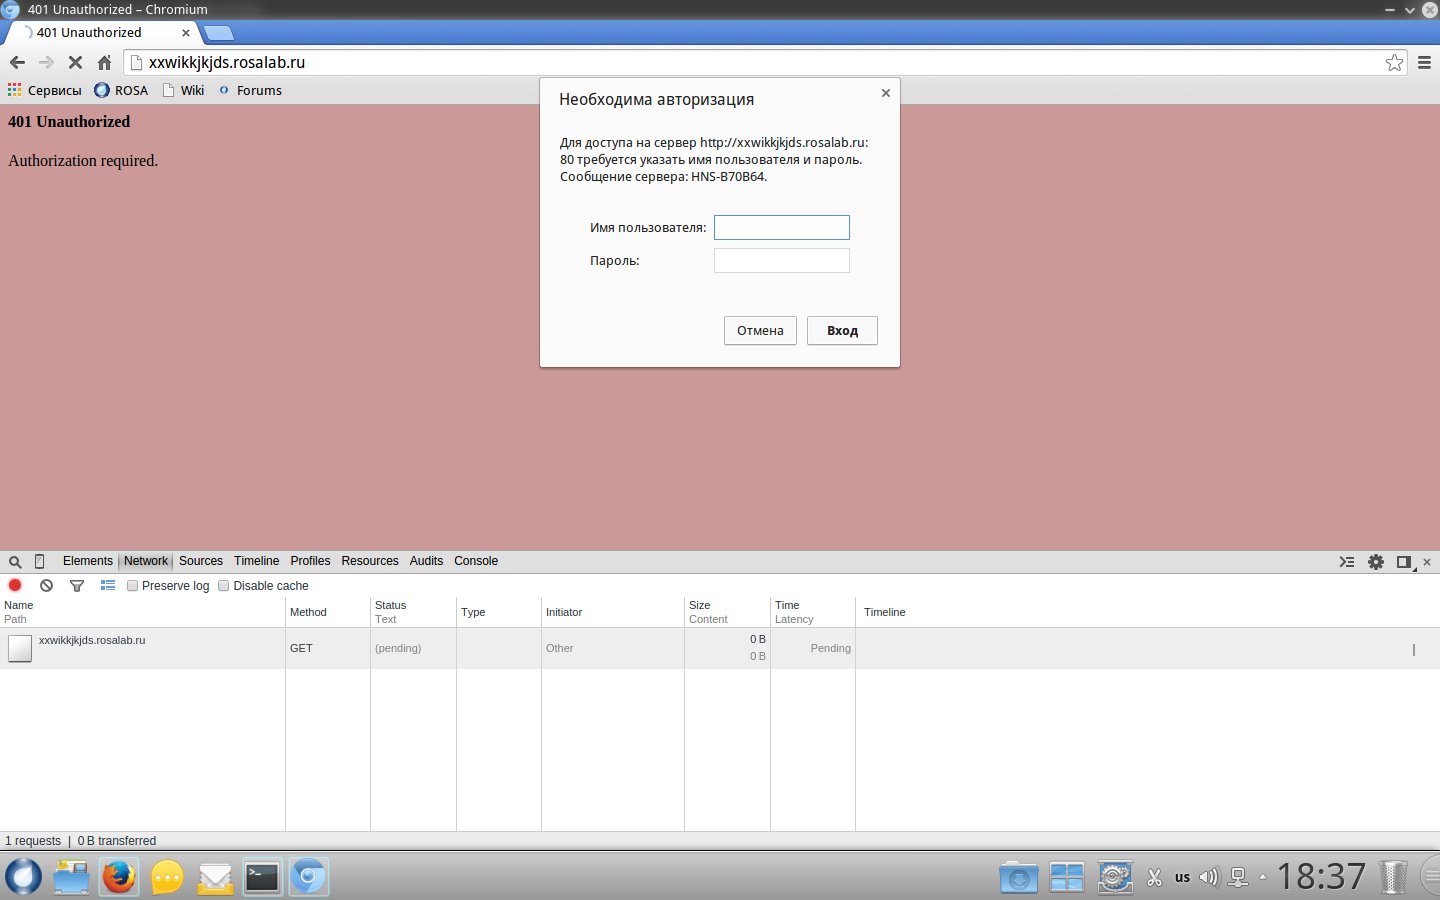This screenshot has height=900, width=1440.
Task: Click the request's document file icon
Action: click(20, 649)
